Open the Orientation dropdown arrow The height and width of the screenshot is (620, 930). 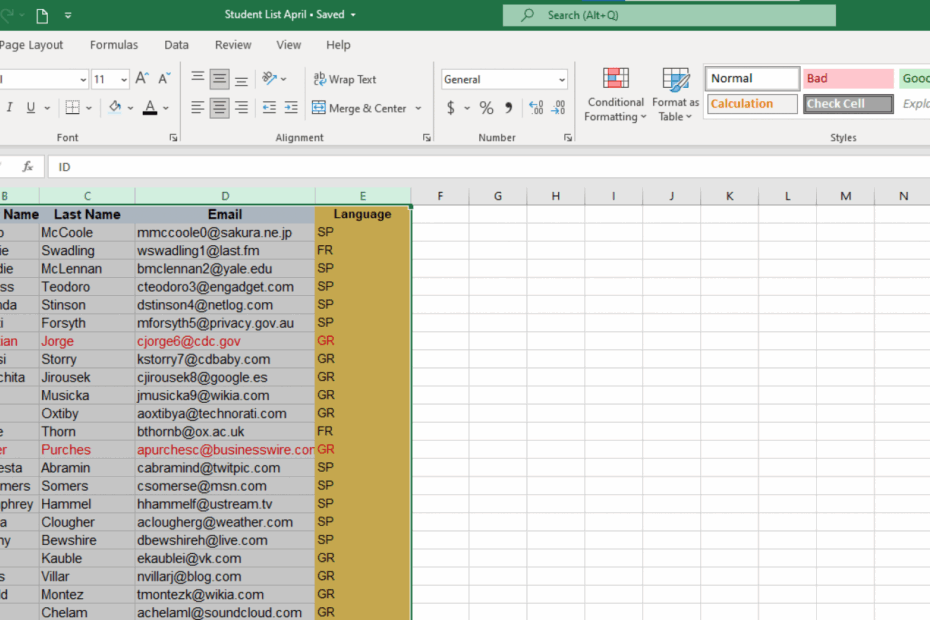[x=284, y=79]
